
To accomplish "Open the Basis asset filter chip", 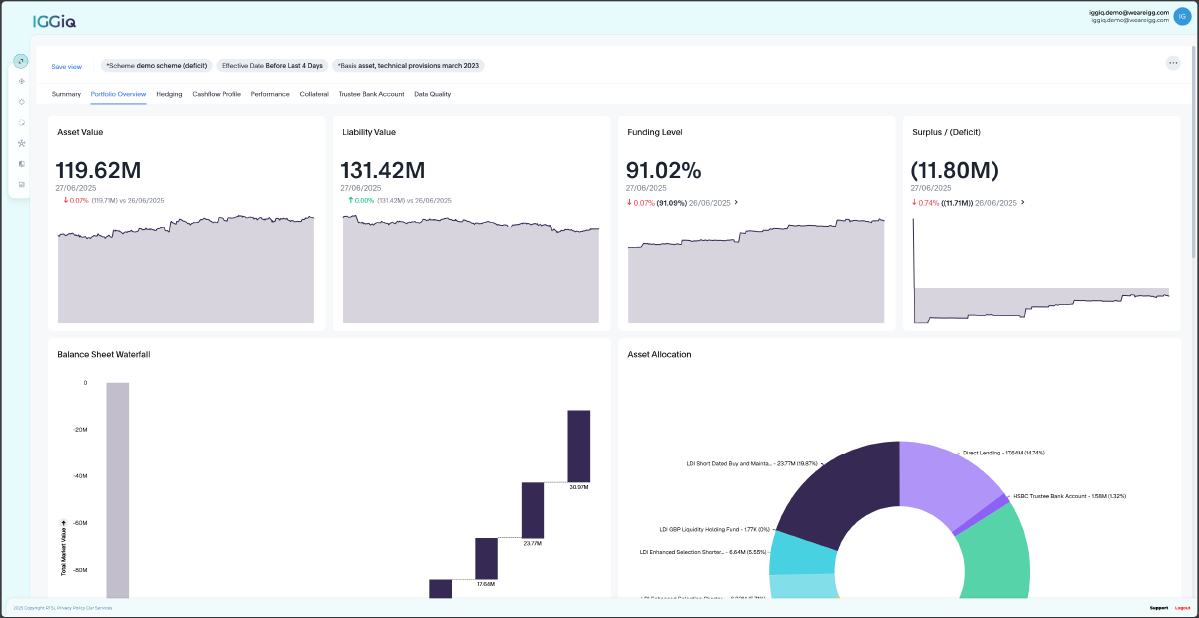I will [408, 66].
